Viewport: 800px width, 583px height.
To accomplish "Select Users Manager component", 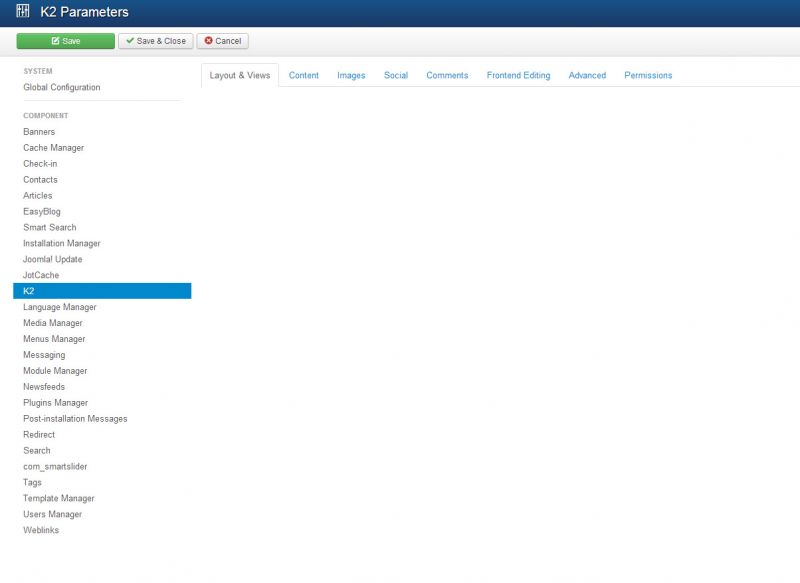I will click(x=53, y=514).
